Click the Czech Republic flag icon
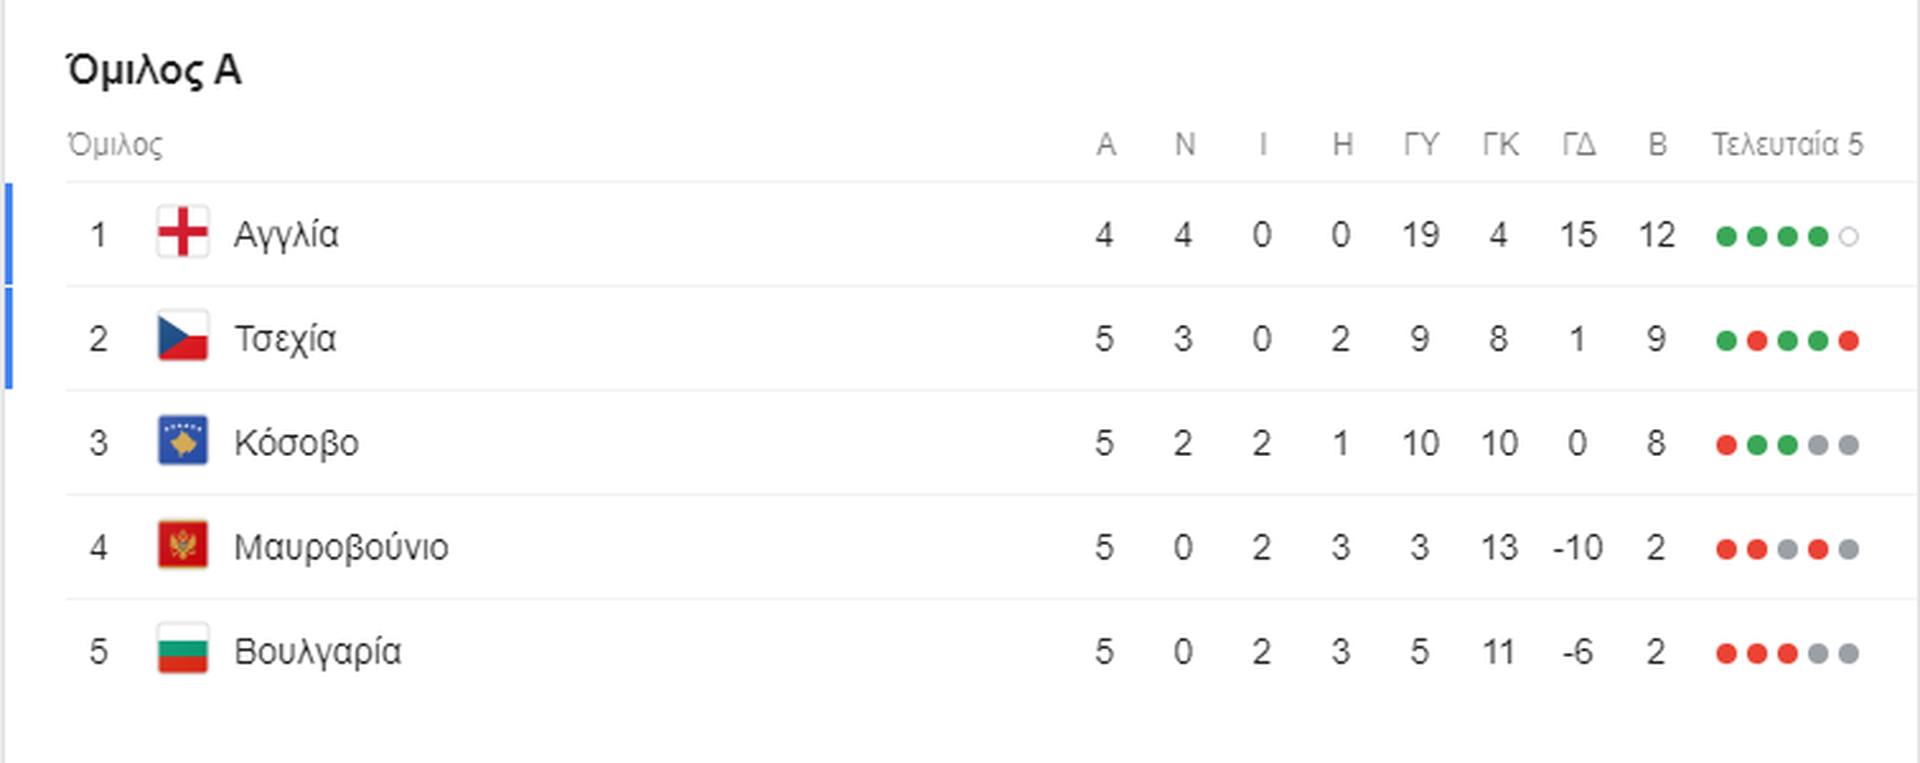This screenshot has height=763, width=1920. click(x=183, y=337)
